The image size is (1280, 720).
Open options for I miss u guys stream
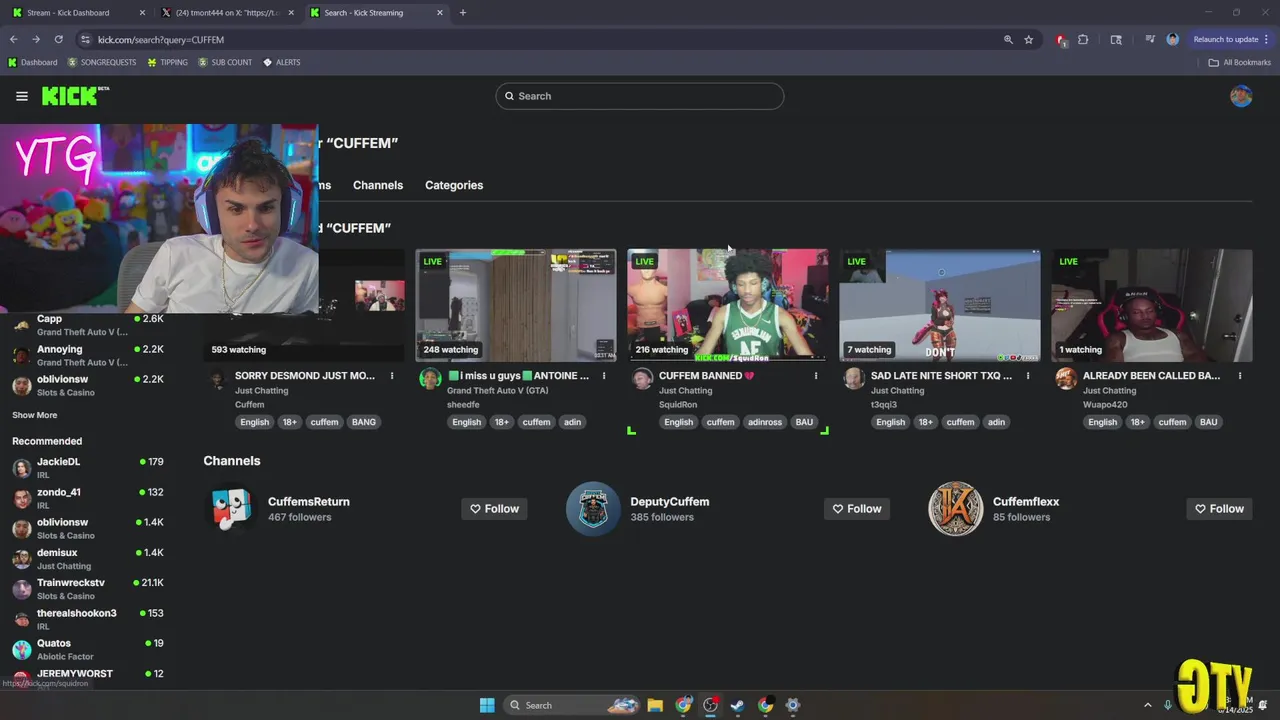coord(604,376)
